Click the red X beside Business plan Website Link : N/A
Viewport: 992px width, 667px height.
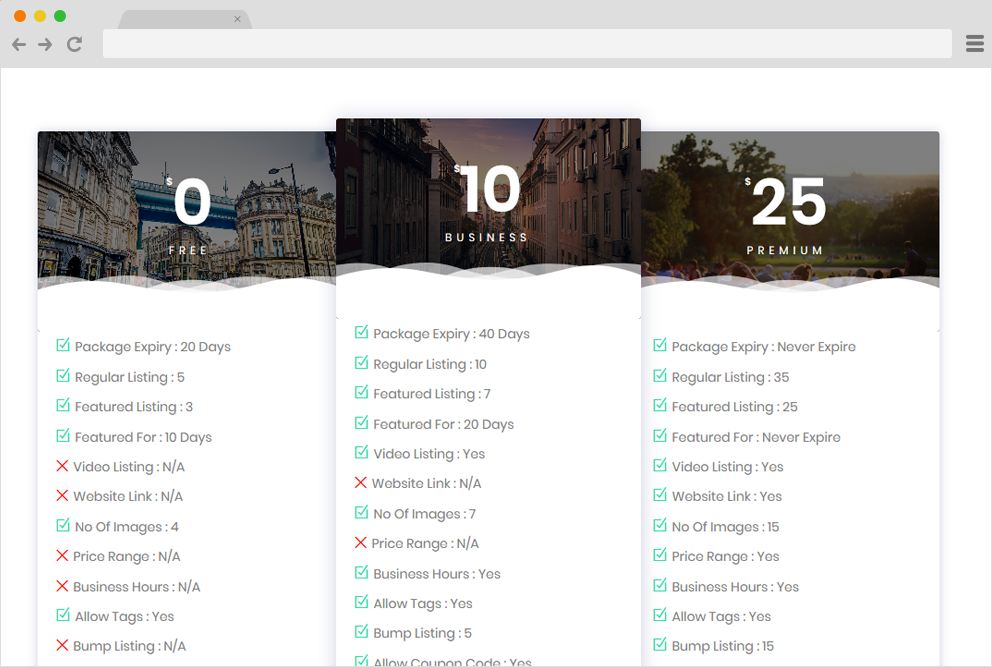[361, 483]
